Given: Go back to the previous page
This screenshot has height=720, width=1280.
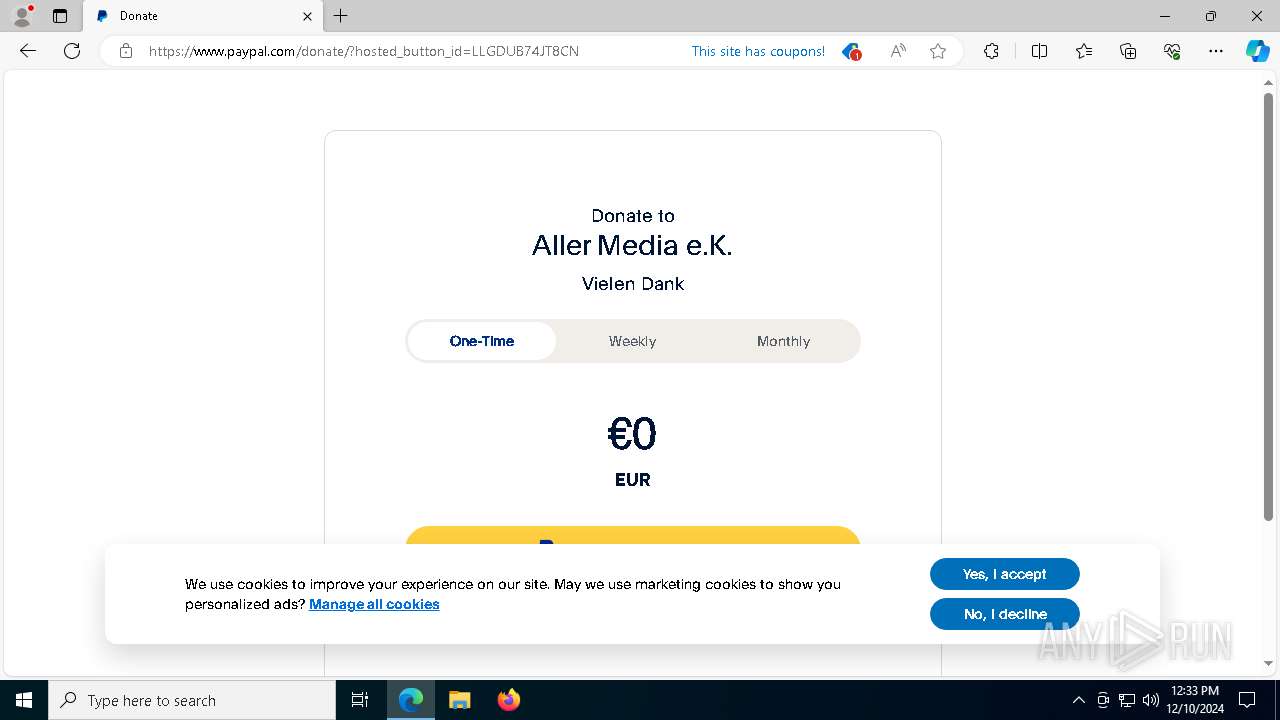Looking at the screenshot, I should tap(28, 51).
